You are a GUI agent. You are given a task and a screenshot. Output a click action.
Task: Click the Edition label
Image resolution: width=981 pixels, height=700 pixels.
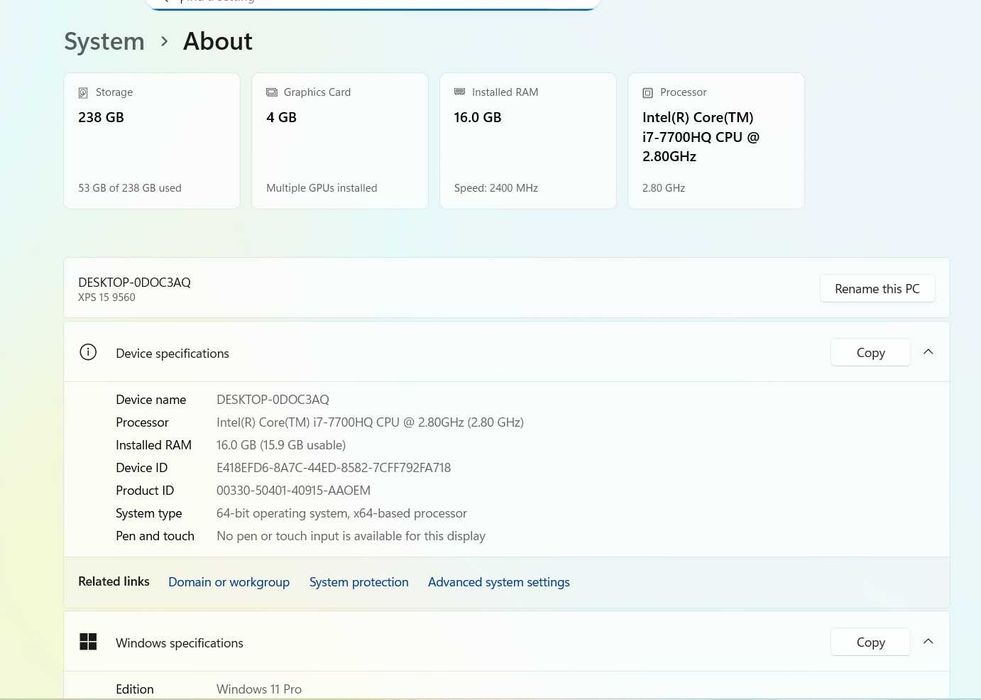coord(135,689)
